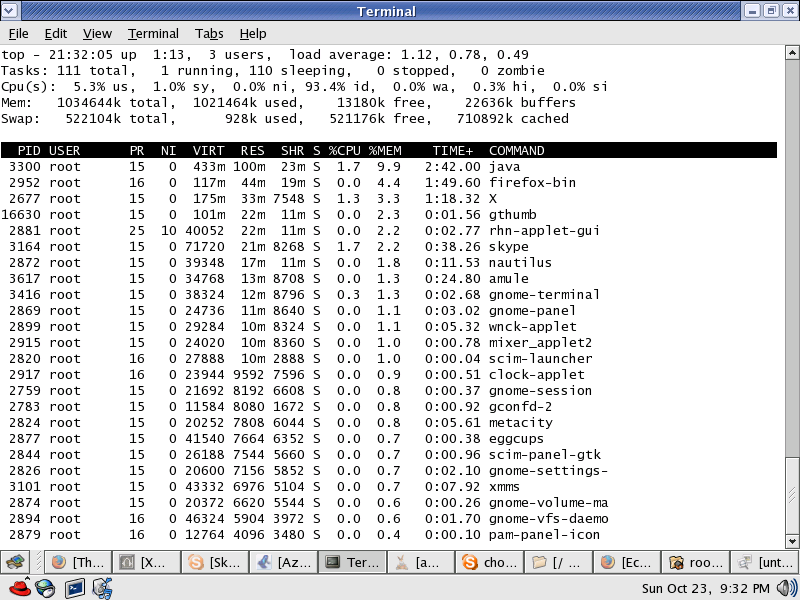Viewport: 800px width, 600px height.
Task: Click the skype process row
Action: pos(389,246)
